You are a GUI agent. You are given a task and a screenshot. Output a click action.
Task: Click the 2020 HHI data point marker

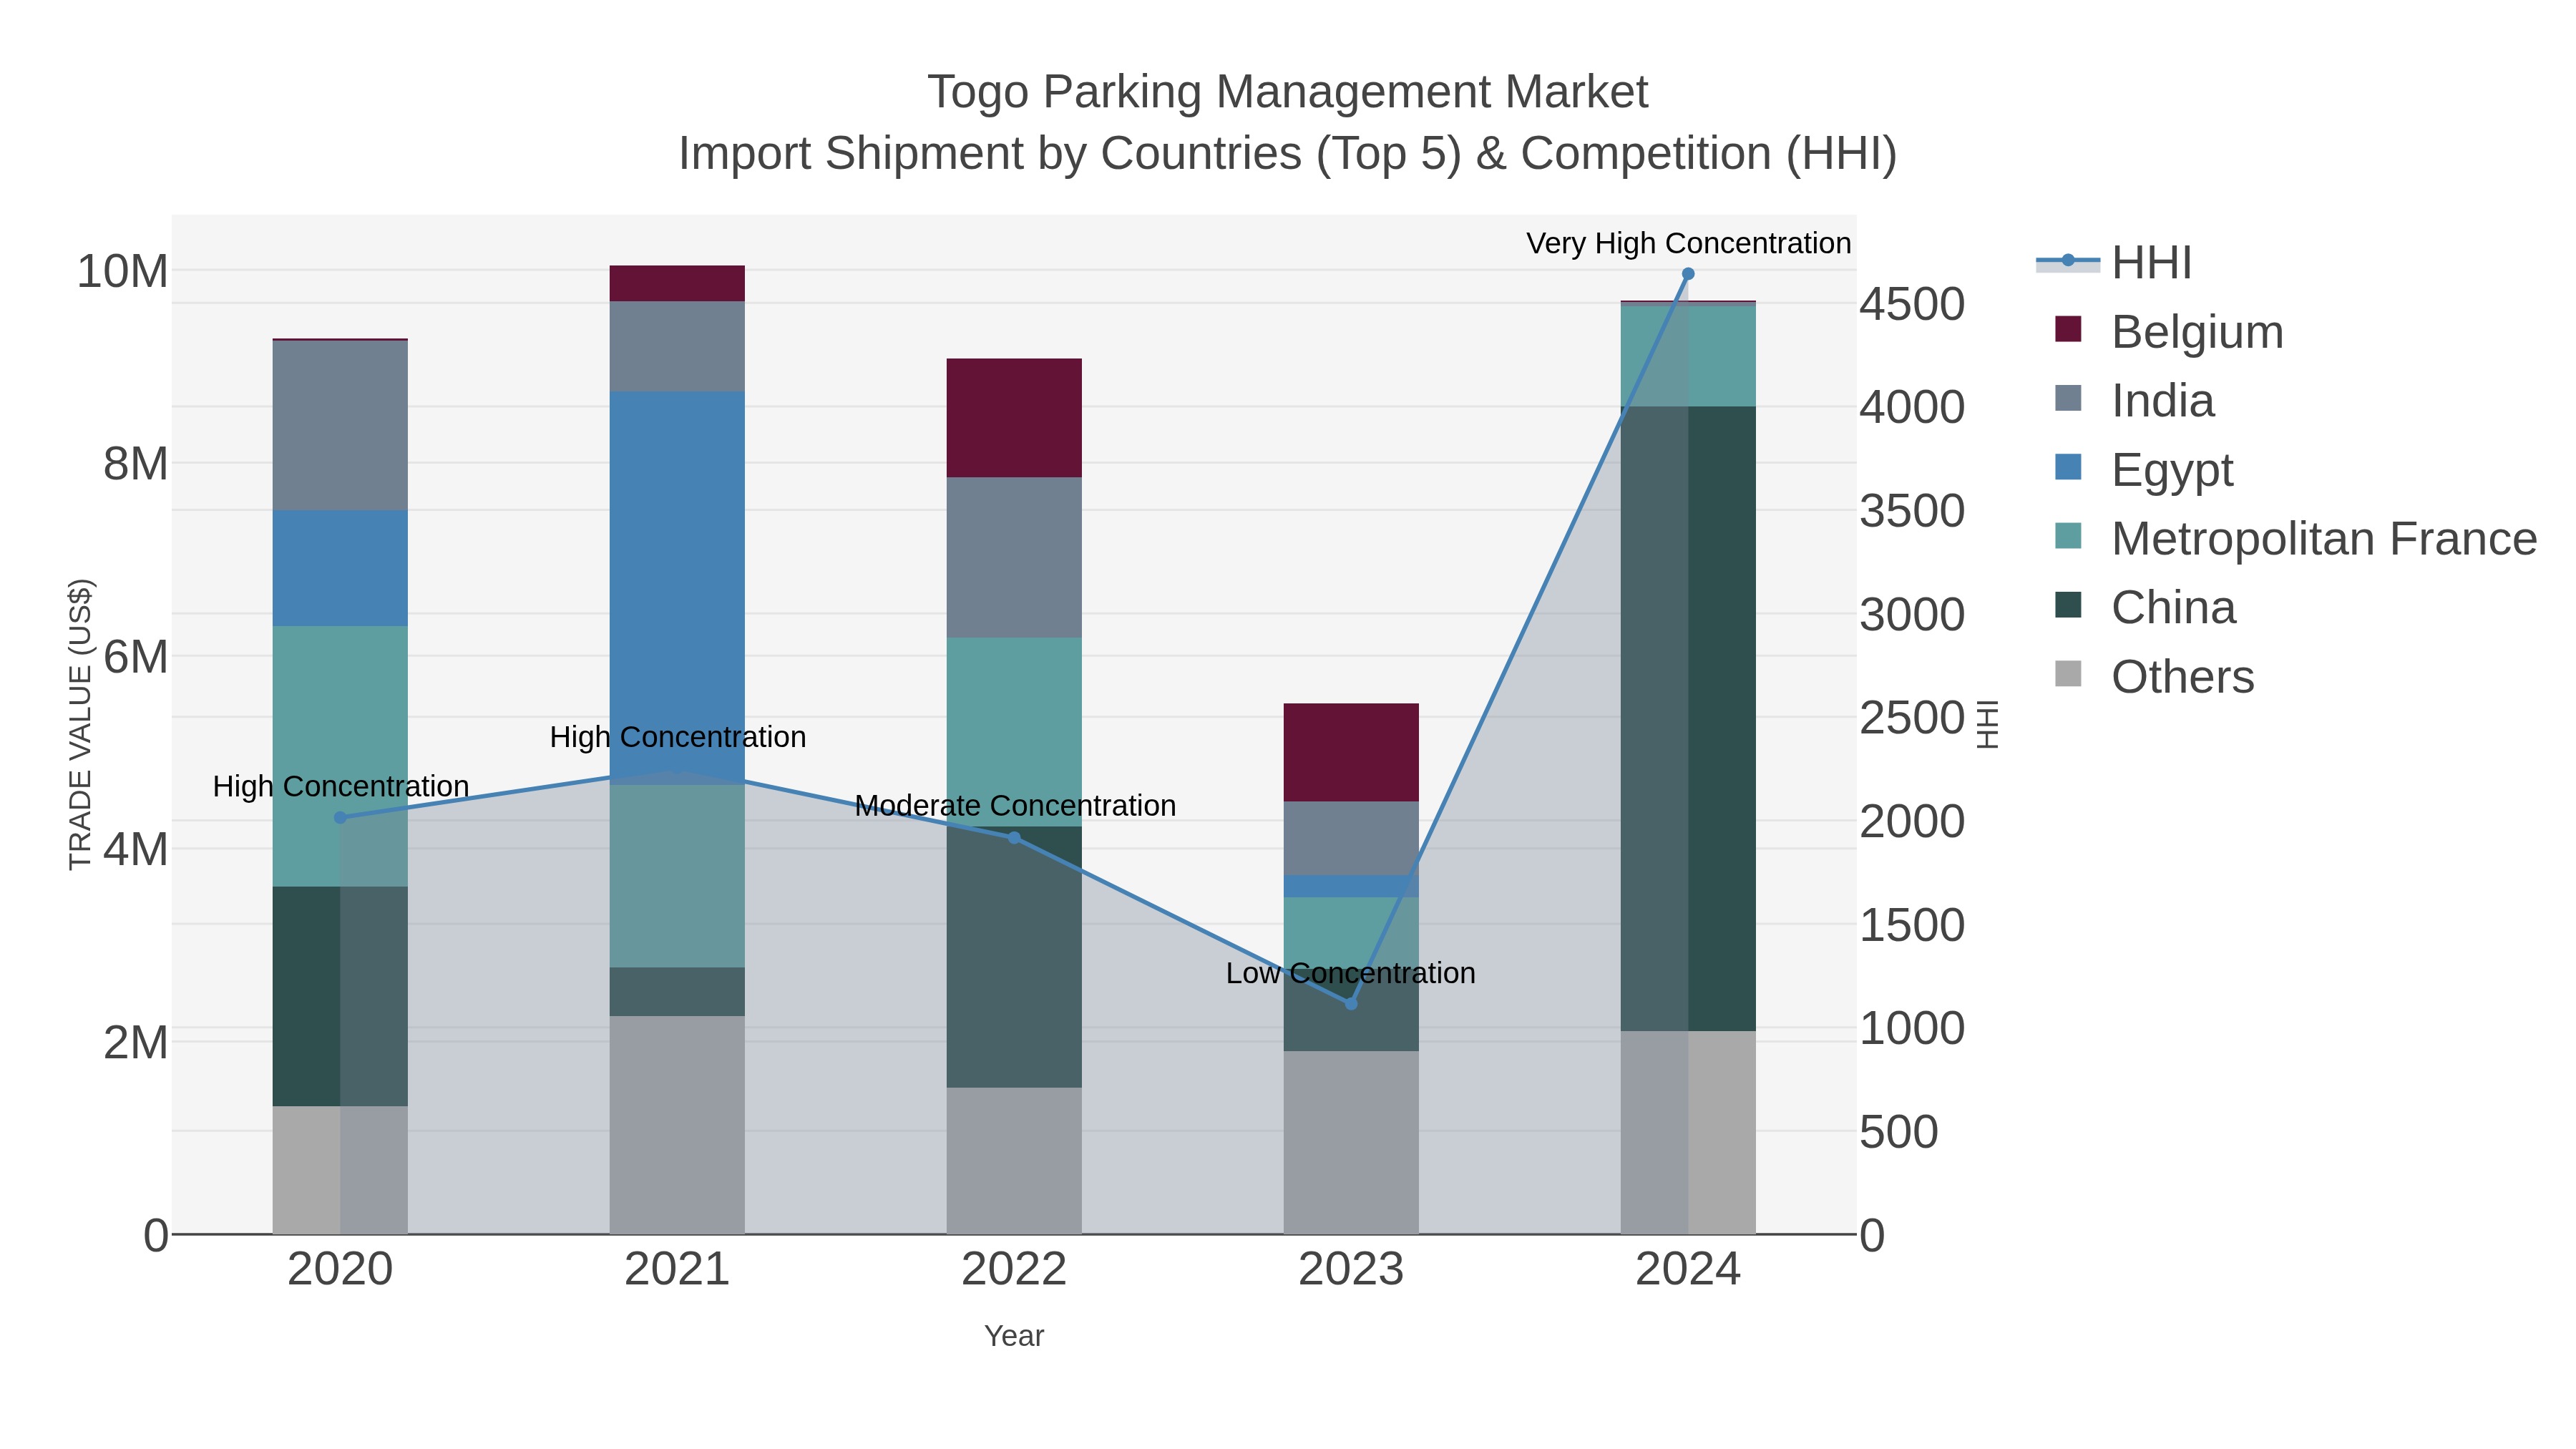coord(340,818)
